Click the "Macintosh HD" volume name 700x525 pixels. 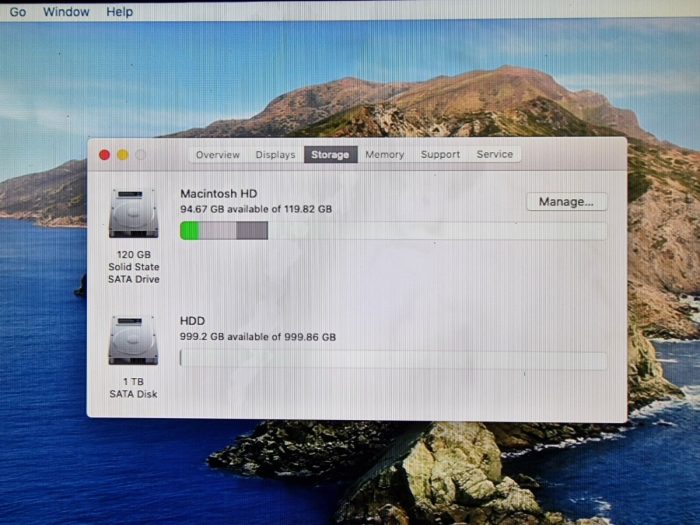[219, 194]
